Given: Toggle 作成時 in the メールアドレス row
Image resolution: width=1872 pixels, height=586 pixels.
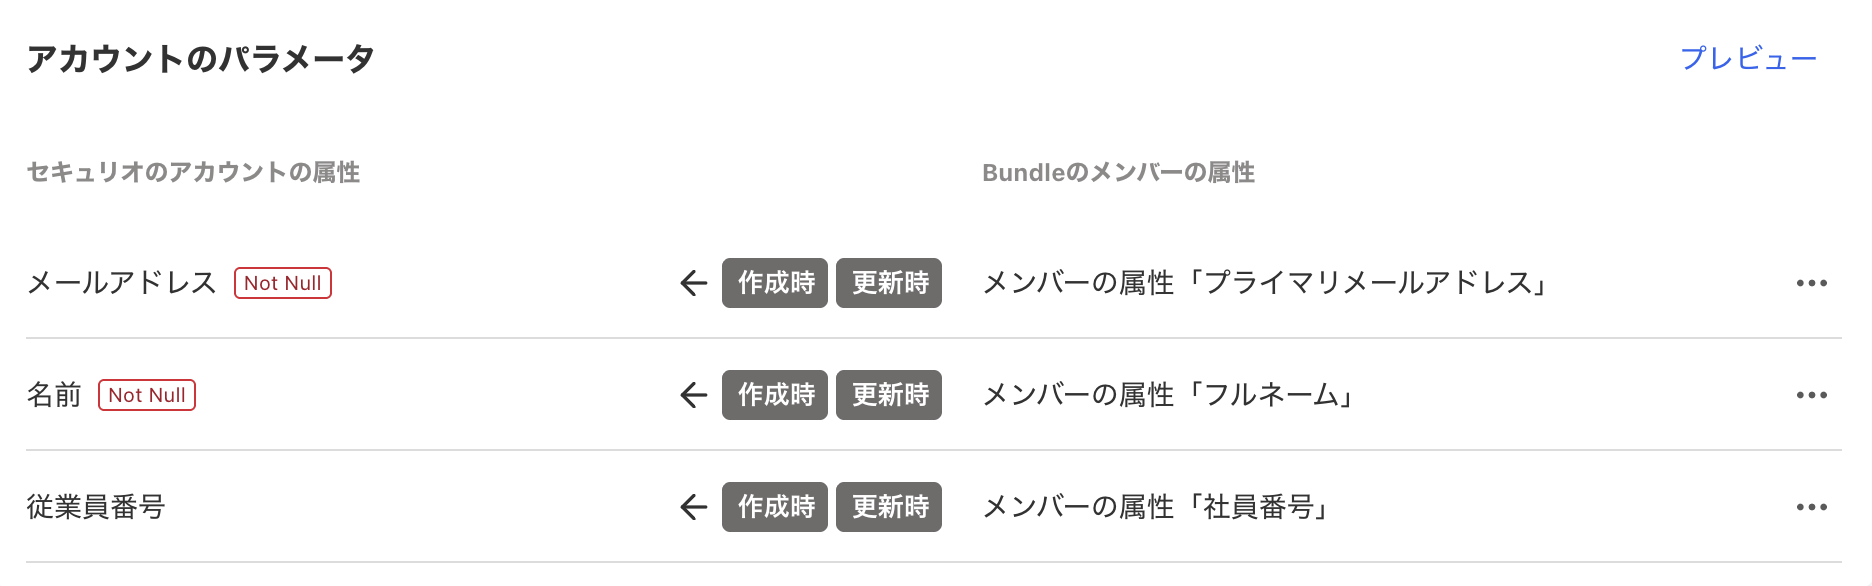Looking at the screenshot, I should [774, 283].
